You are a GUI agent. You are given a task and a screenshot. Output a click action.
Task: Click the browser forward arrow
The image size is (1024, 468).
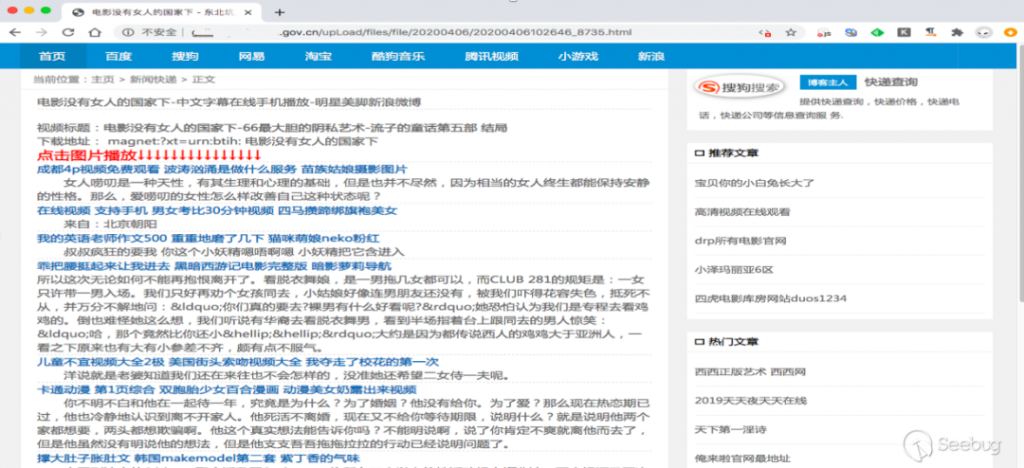[x=40, y=32]
